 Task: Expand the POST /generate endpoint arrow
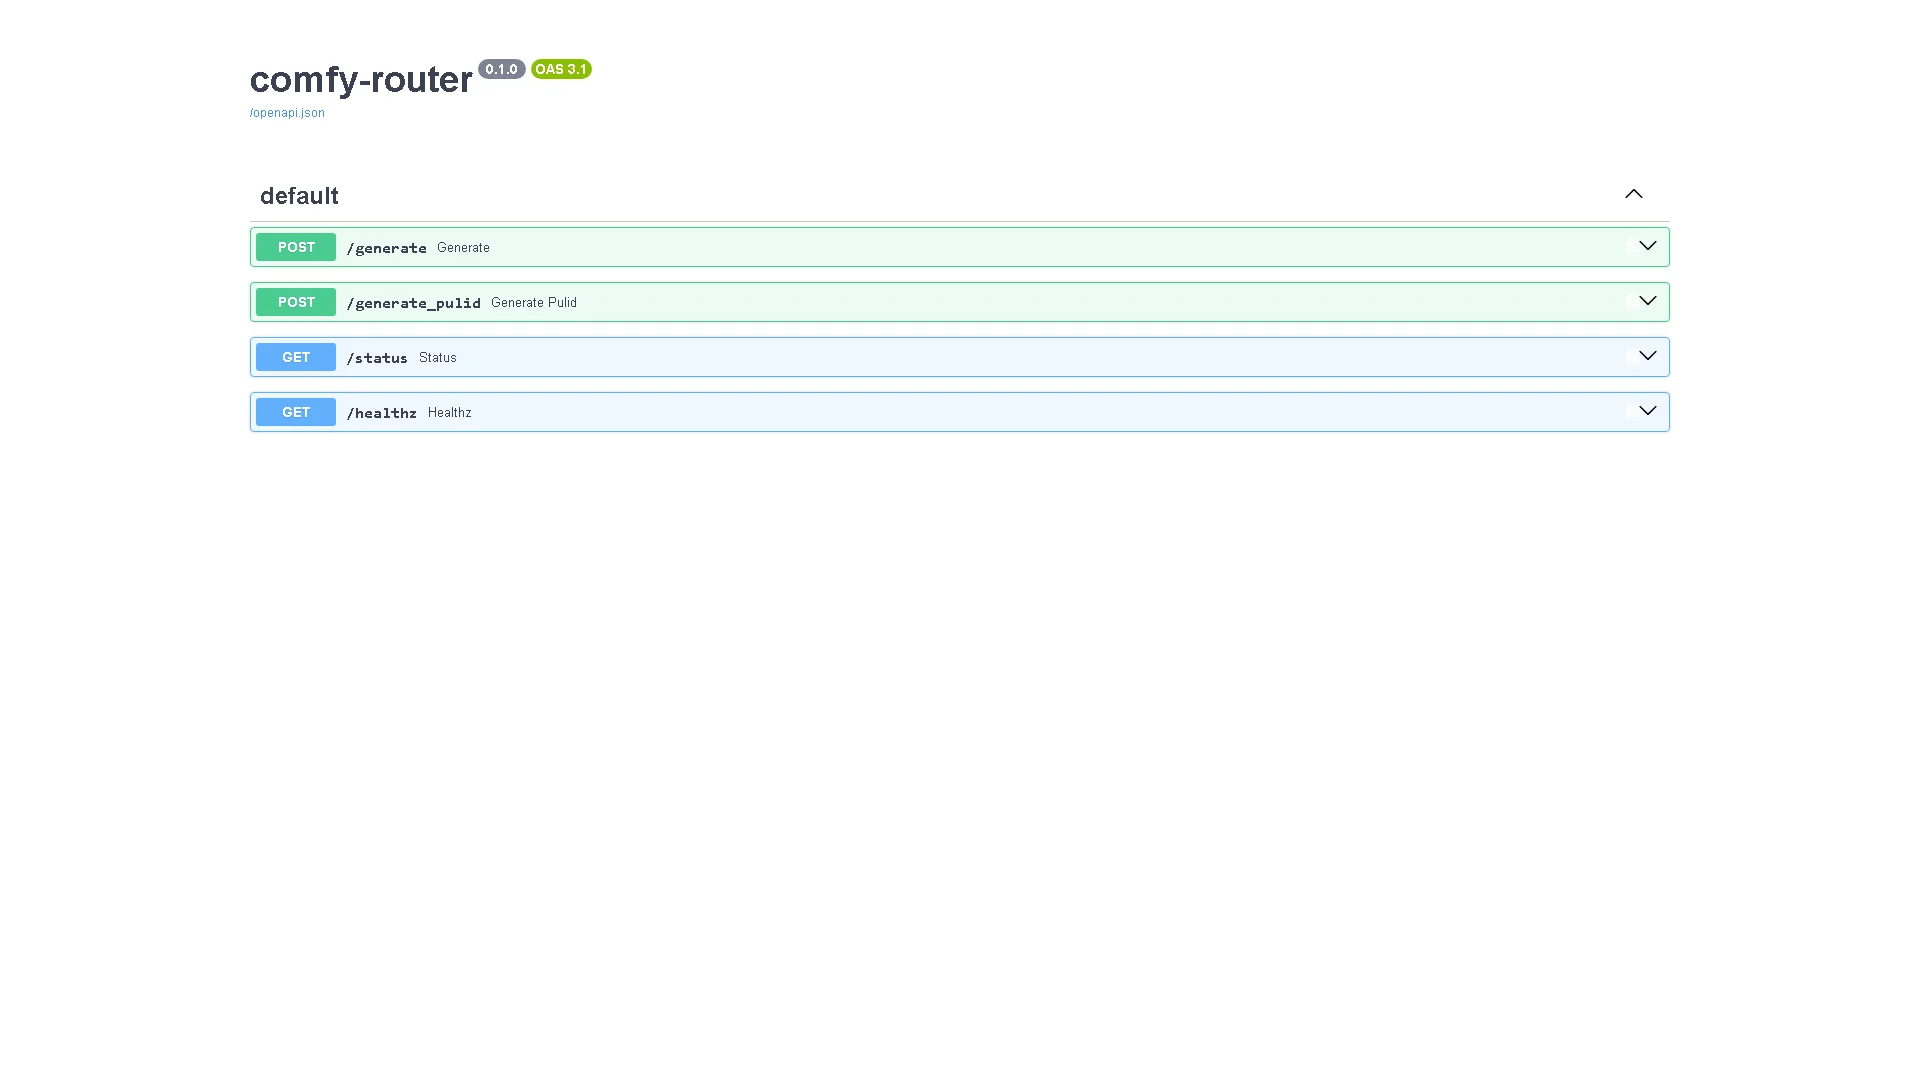(x=1648, y=246)
